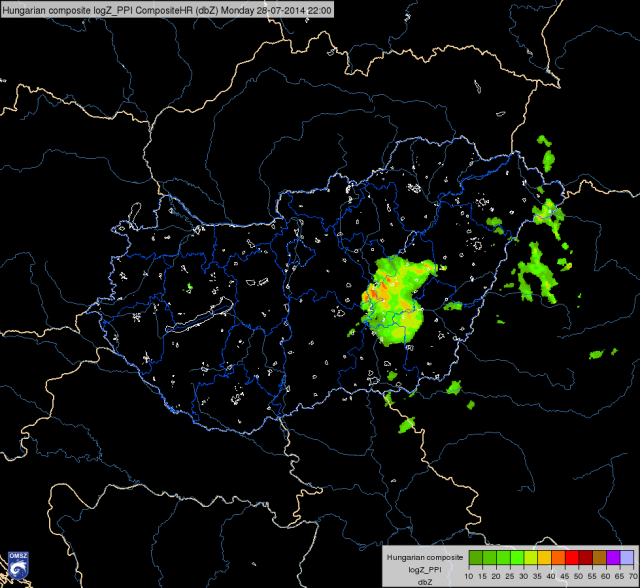This screenshot has width=640, height=588.
Task: Click the radar title text with date 28-07-2014 22:00
Action: pos(167,11)
